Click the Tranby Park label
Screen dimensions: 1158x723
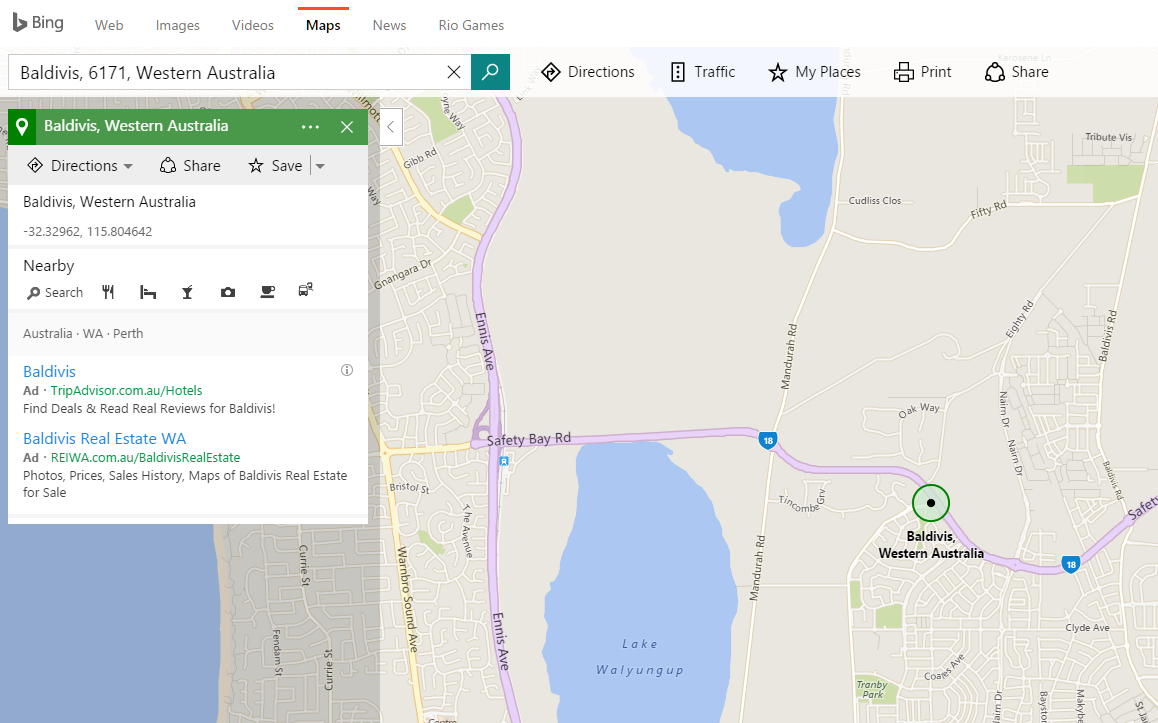coord(872,689)
